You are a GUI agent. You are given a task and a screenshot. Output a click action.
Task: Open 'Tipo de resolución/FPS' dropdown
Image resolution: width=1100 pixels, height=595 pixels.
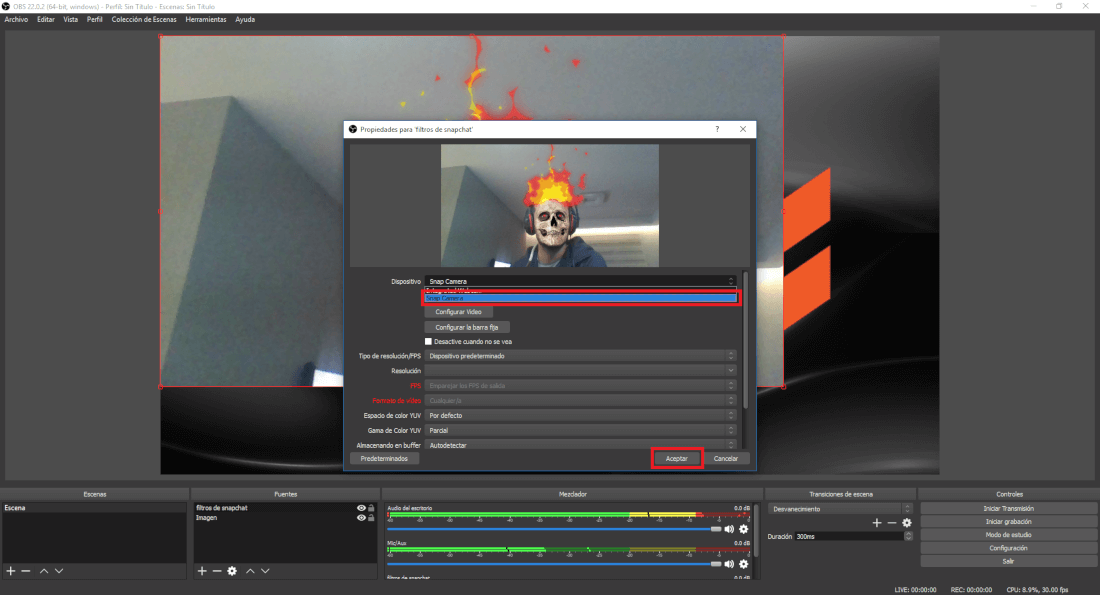click(581, 356)
